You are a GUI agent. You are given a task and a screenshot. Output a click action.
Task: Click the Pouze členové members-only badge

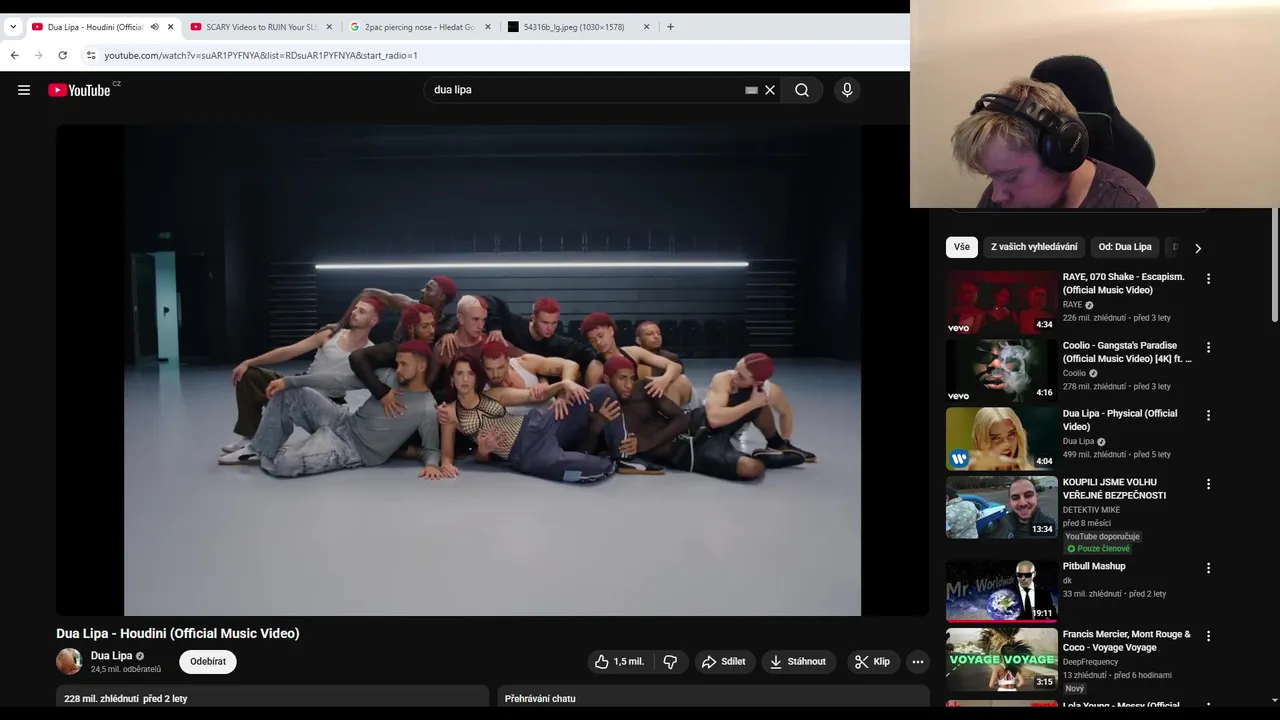point(1098,549)
